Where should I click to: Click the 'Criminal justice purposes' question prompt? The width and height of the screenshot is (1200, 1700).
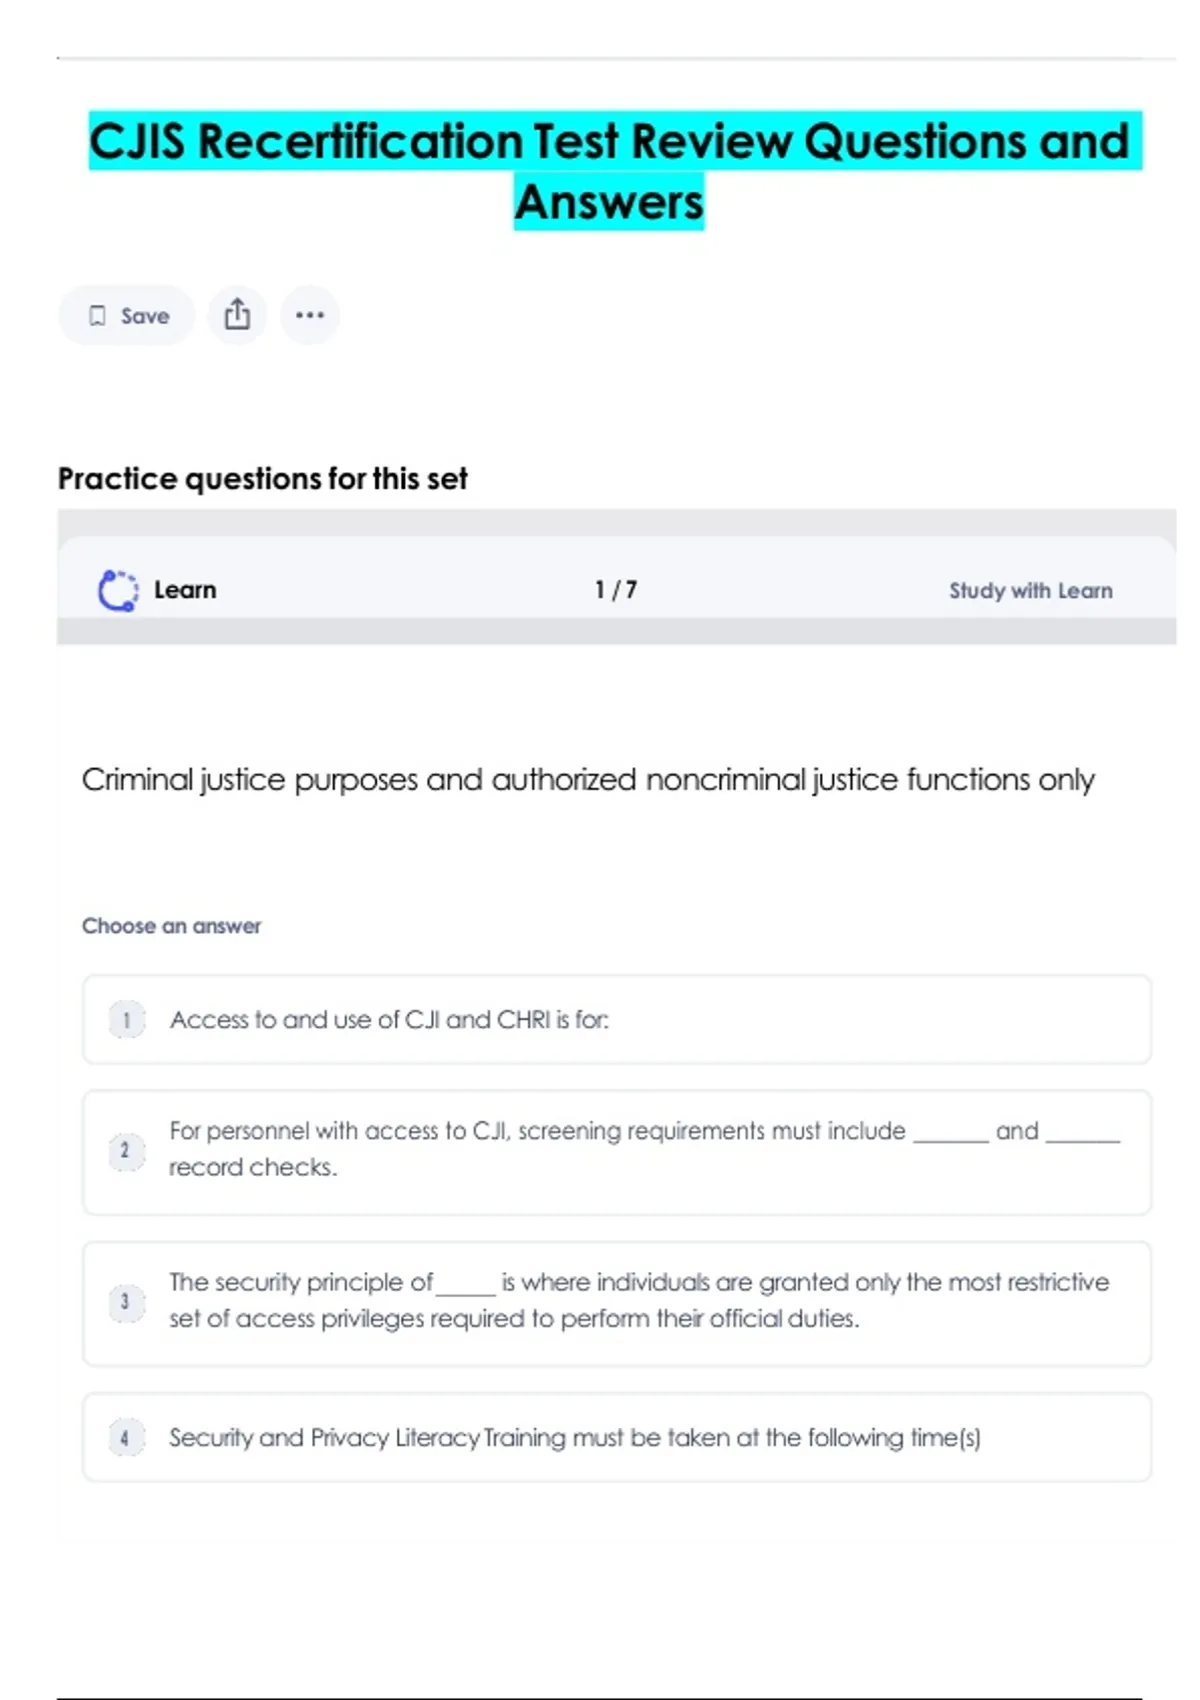click(x=588, y=780)
